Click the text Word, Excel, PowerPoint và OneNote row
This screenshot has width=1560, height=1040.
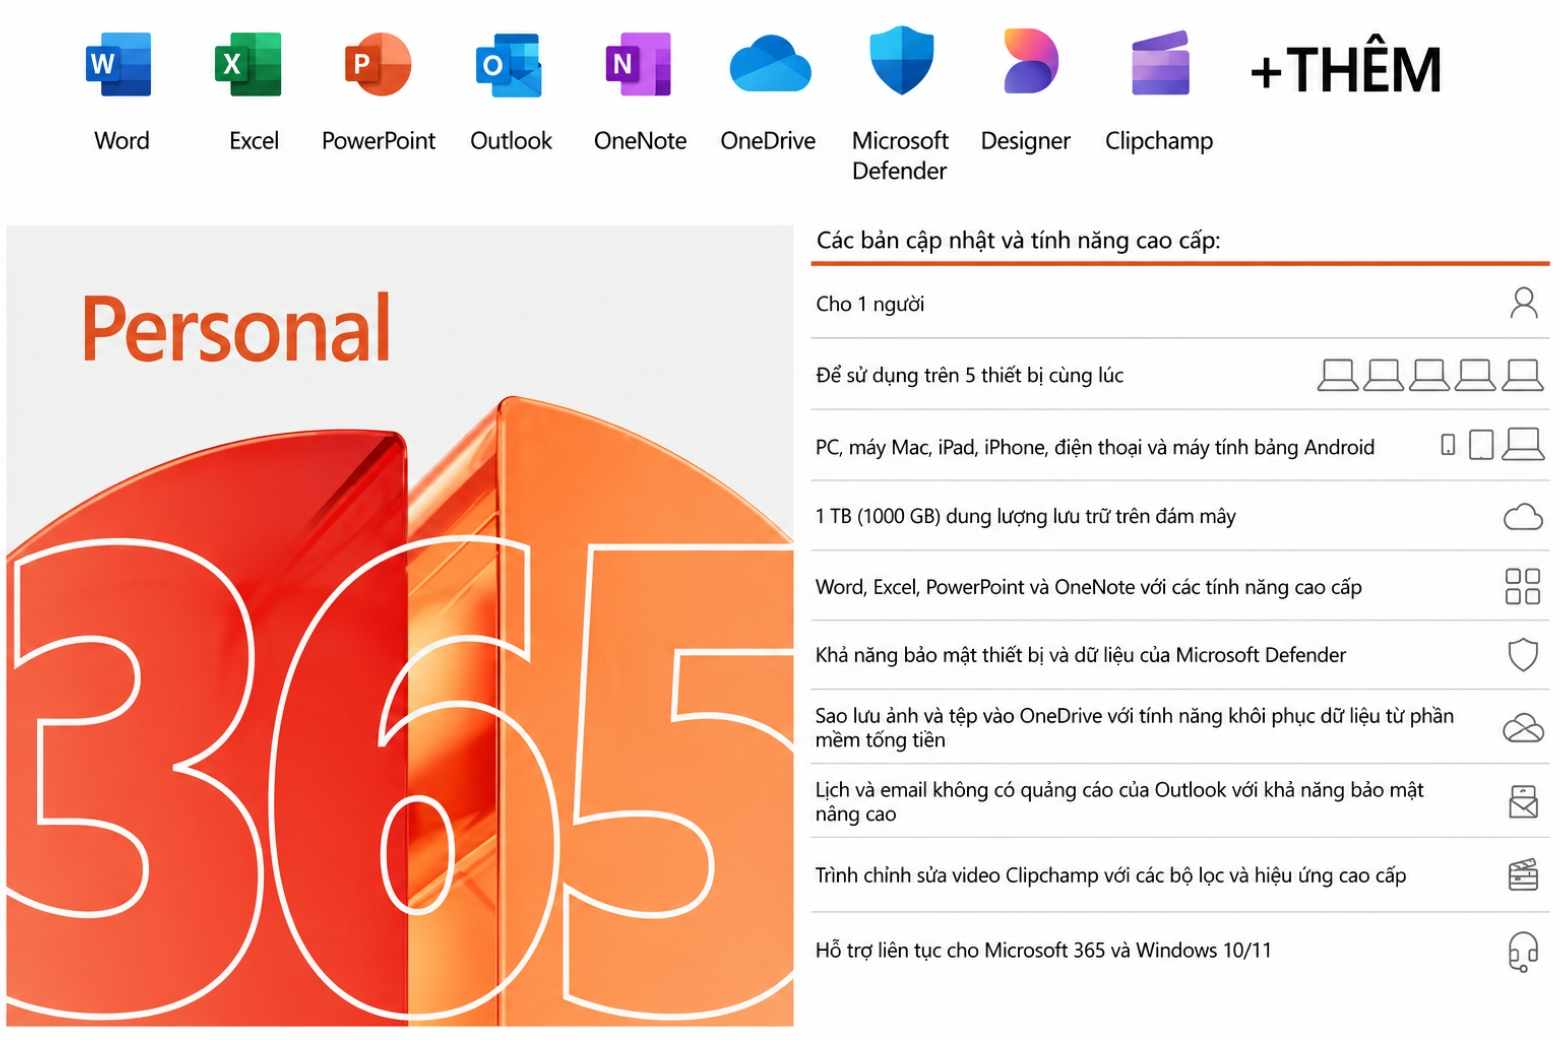click(1088, 587)
